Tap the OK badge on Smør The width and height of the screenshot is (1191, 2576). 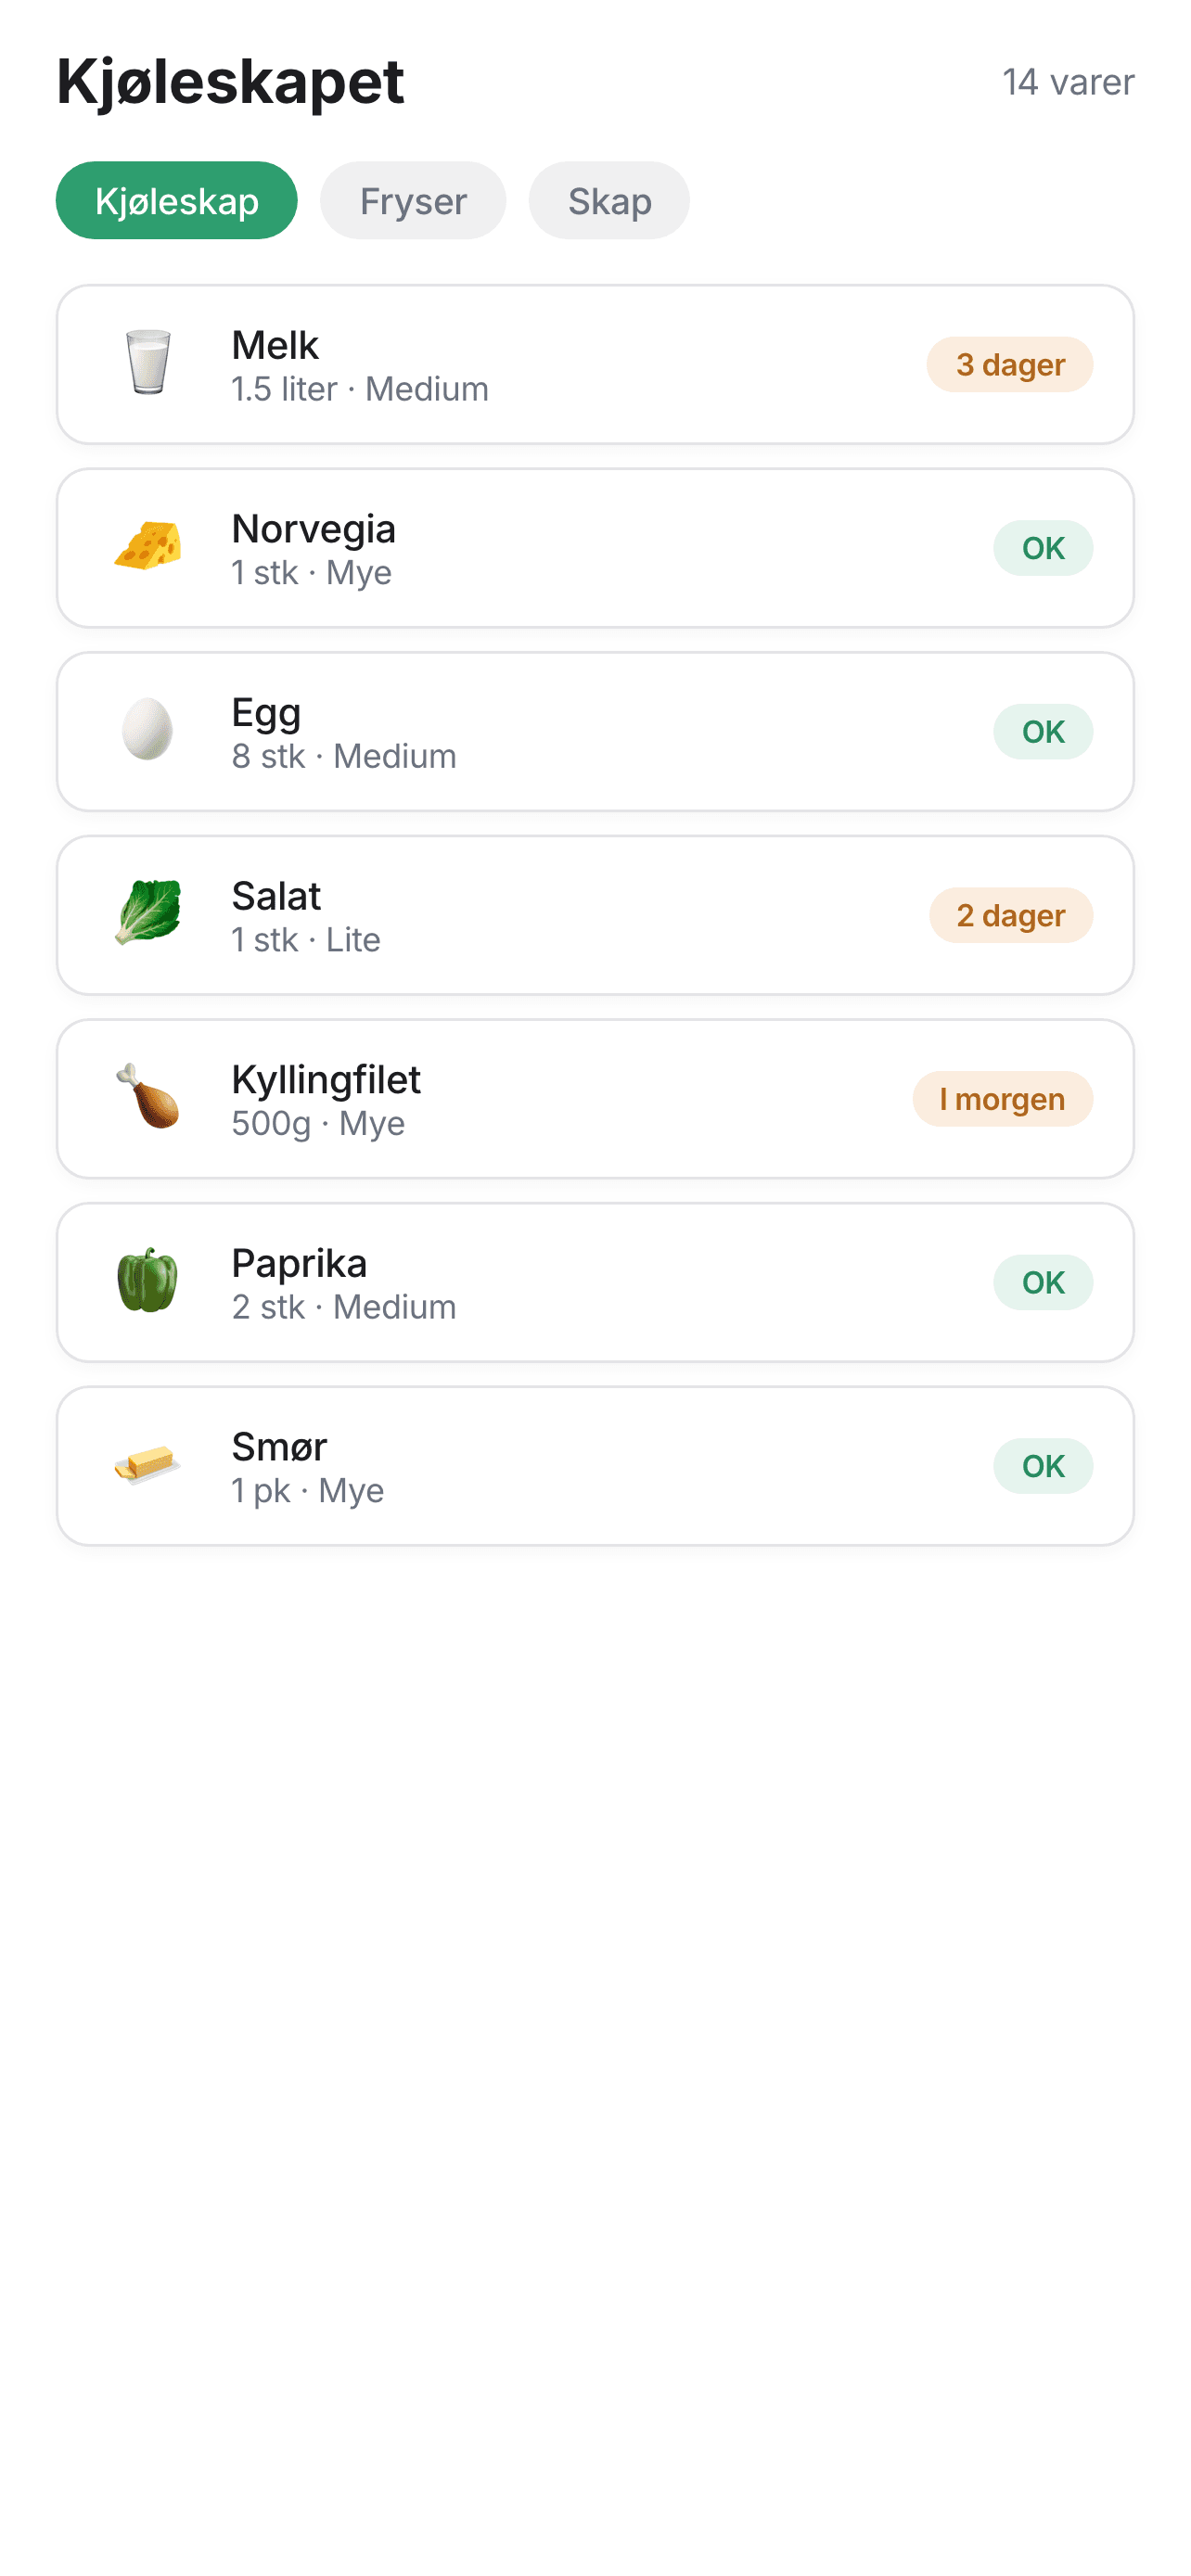[1042, 1466]
